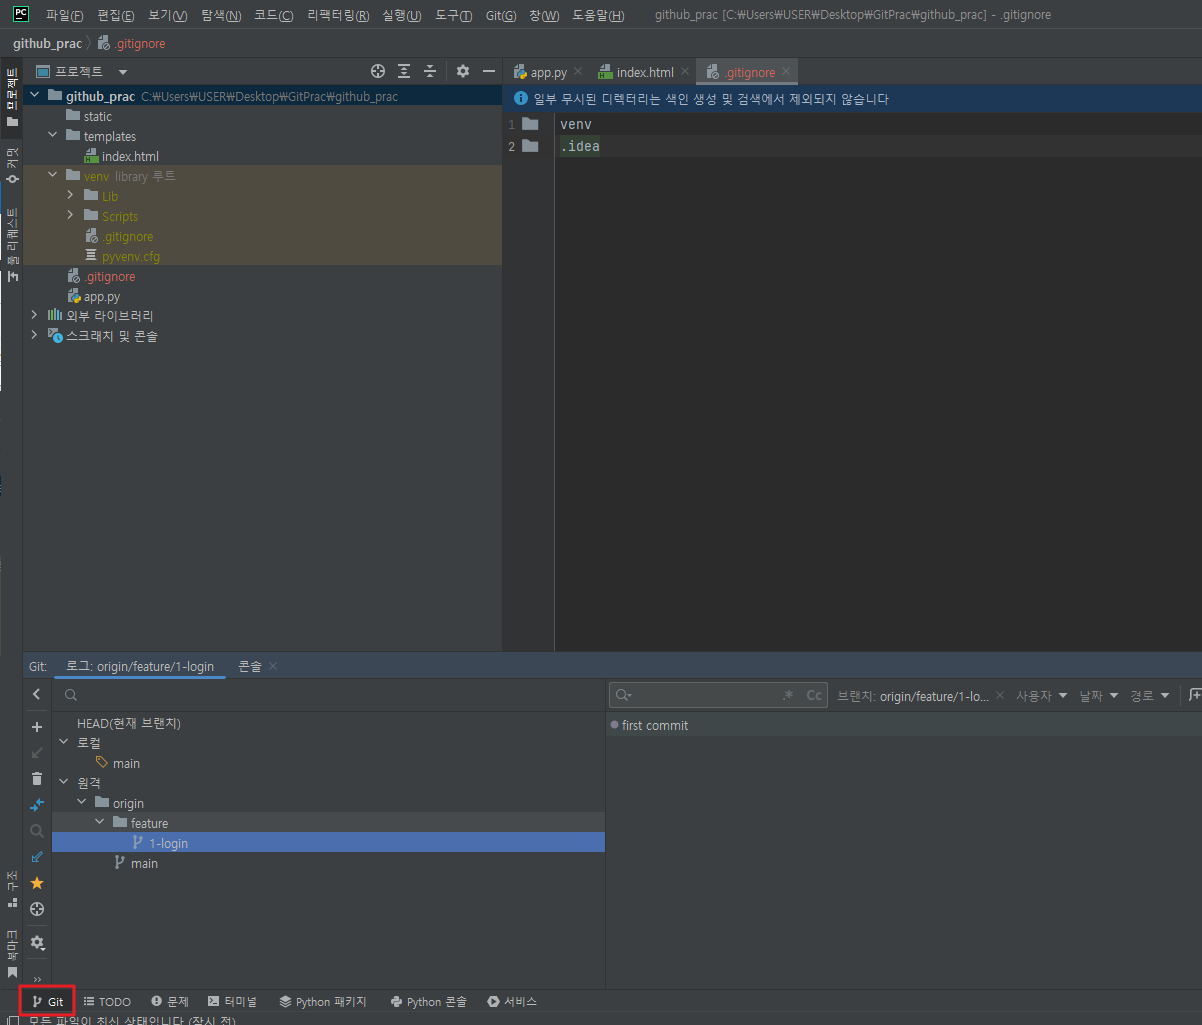Select app.py in project tree

(102, 296)
